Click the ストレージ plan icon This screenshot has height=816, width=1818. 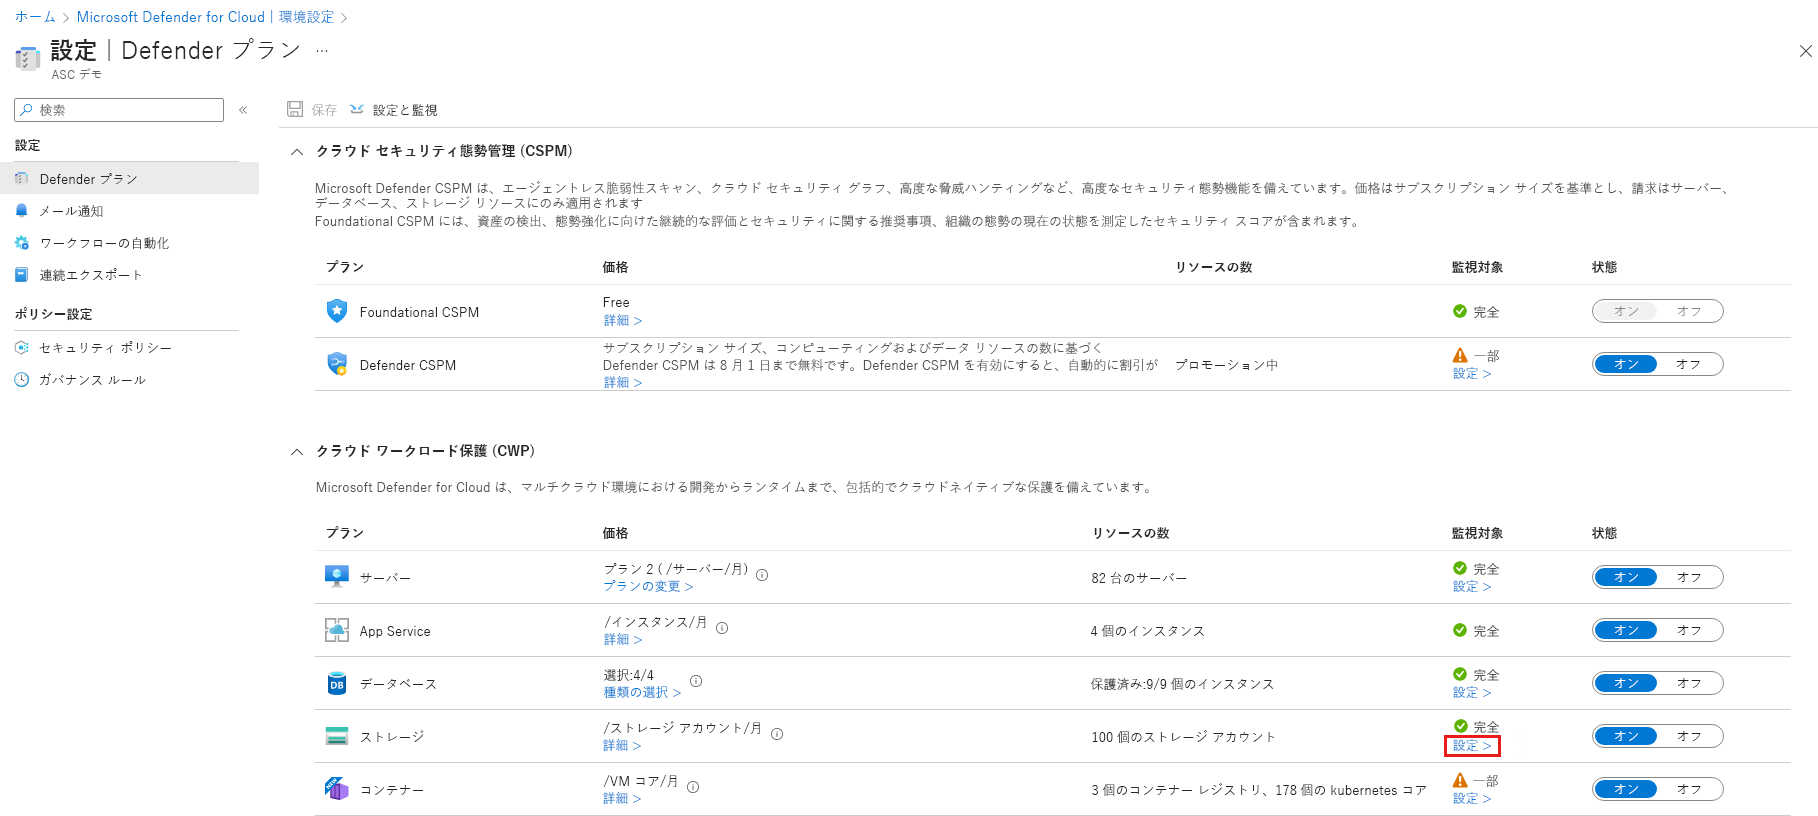337,736
